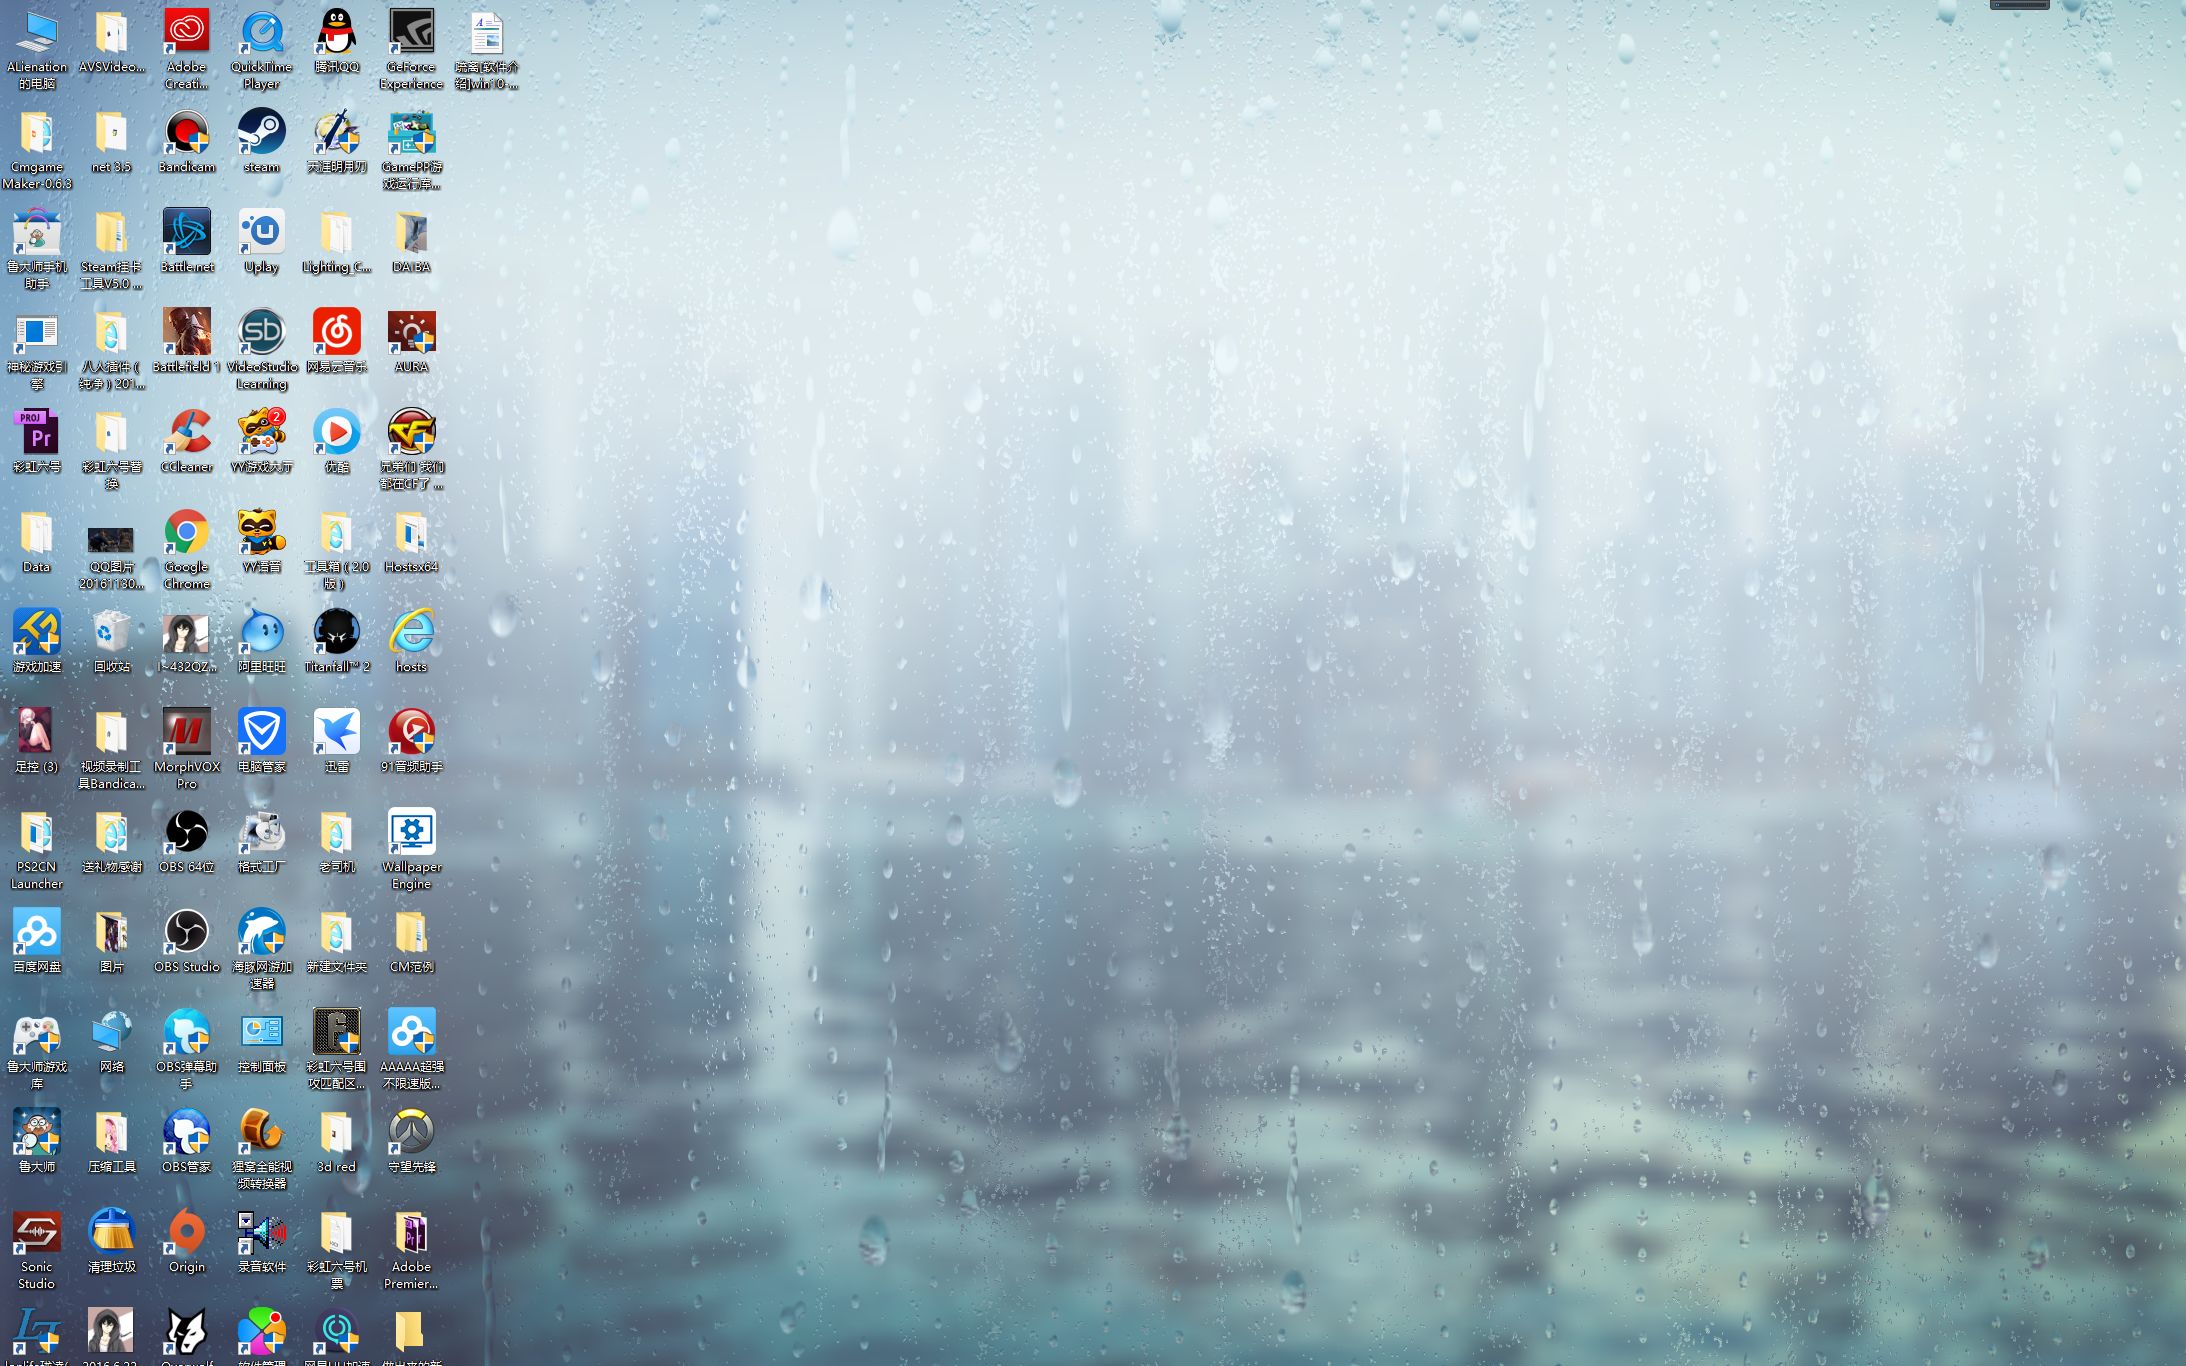The width and height of the screenshot is (2186, 1366).
Task: Open Battlefield 1
Action: [186, 333]
